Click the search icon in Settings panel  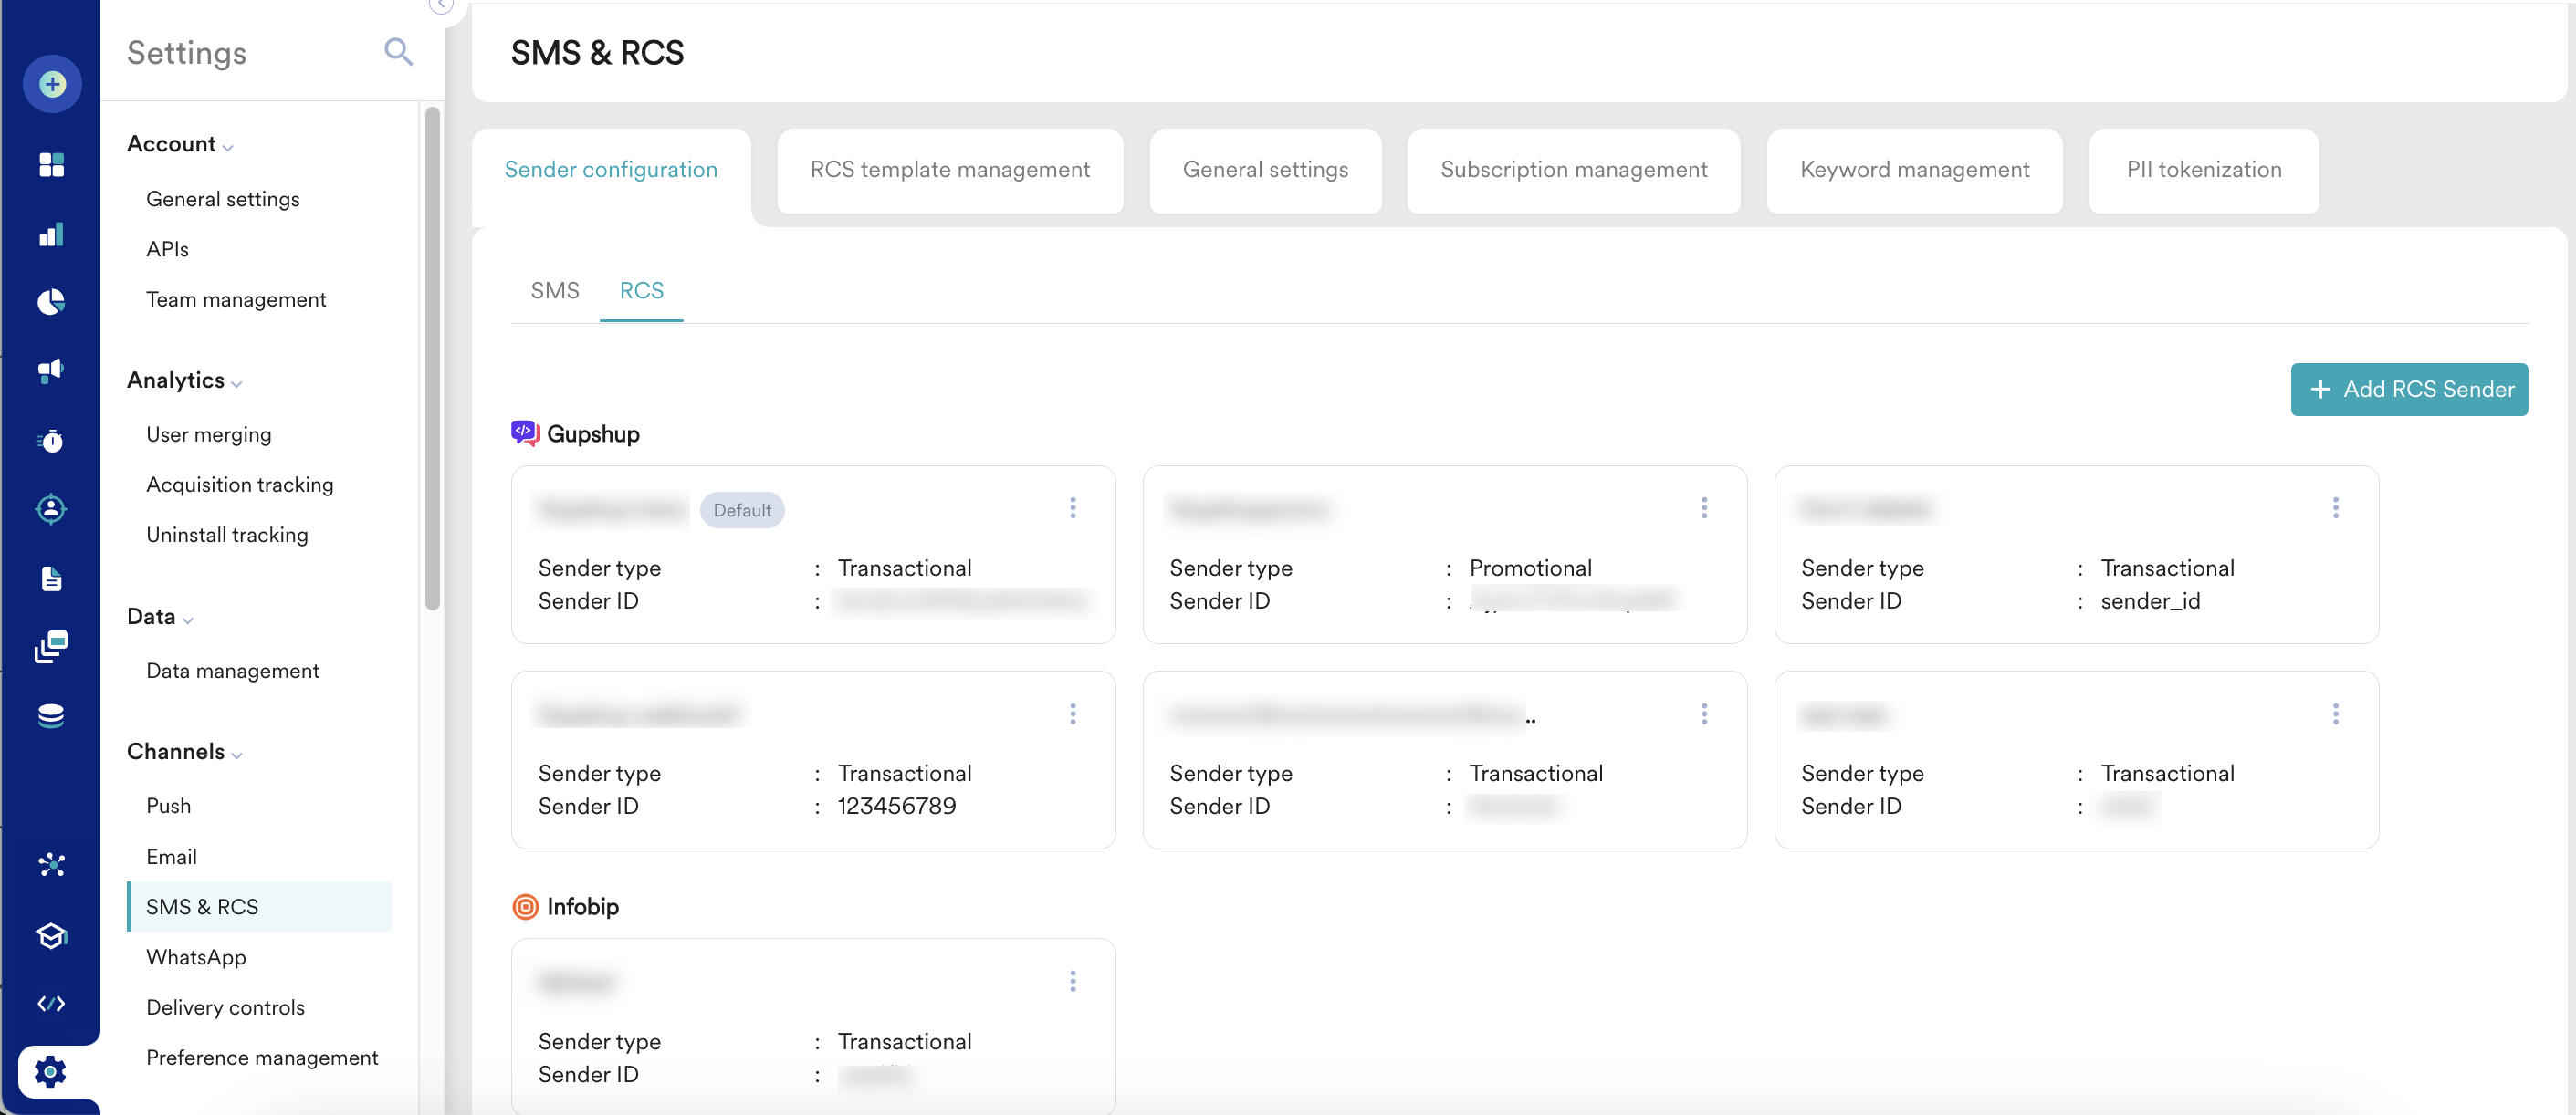pyautogui.click(x=398, y=52)
